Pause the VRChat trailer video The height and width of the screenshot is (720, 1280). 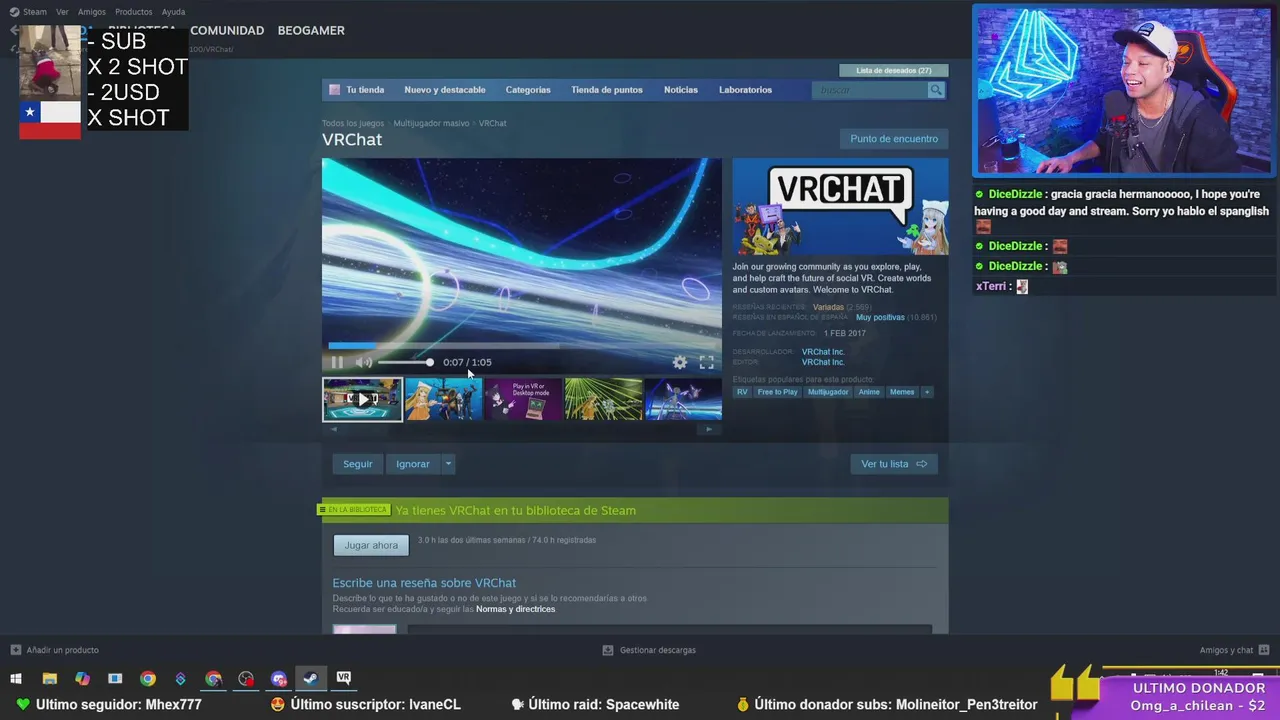(337, 362)
